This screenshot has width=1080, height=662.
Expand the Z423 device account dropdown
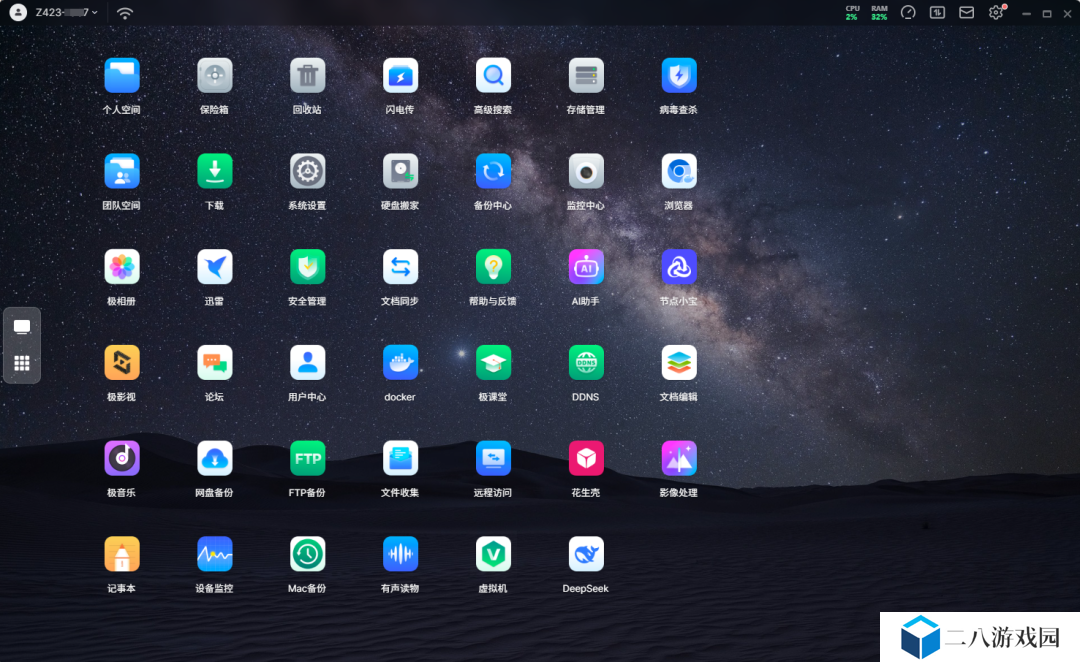point(67,12)
